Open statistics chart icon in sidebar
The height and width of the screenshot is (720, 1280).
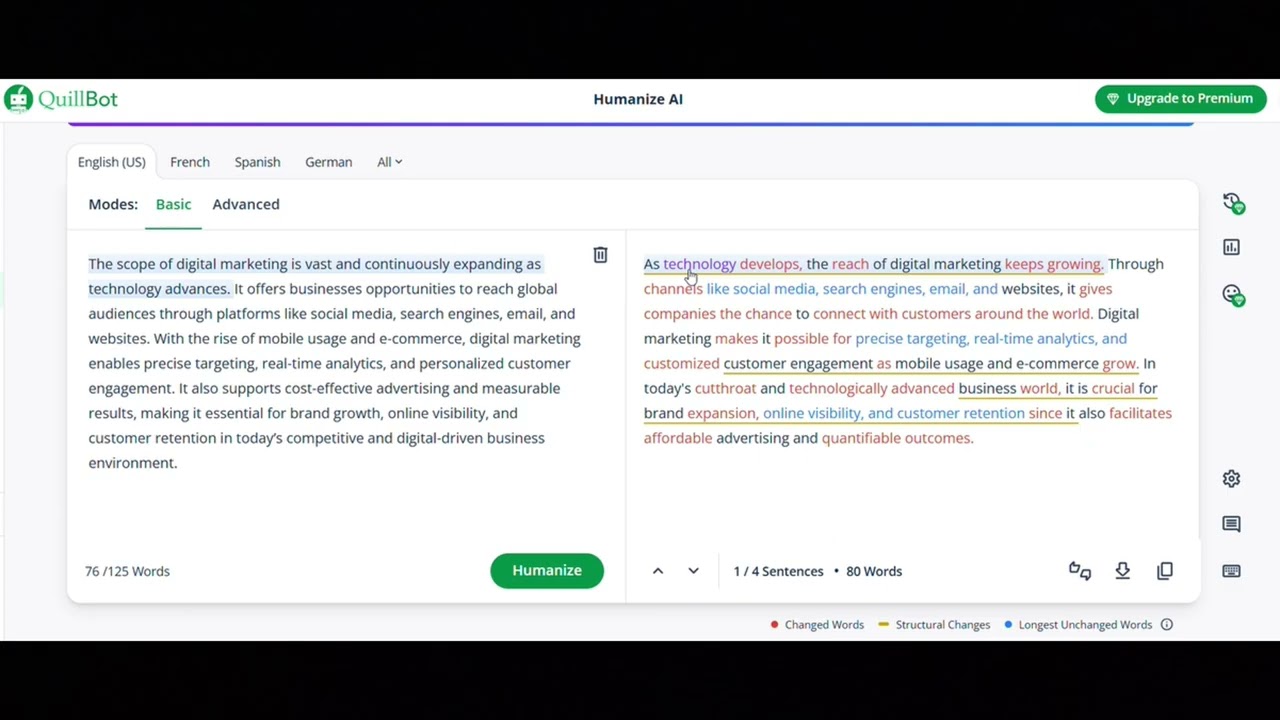pyautogui.click(x=1232, y=247)
